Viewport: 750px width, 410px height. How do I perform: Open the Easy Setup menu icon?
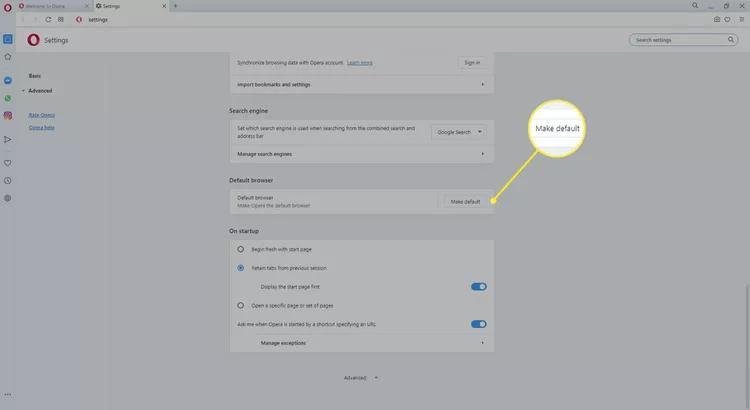click(741, 19)
